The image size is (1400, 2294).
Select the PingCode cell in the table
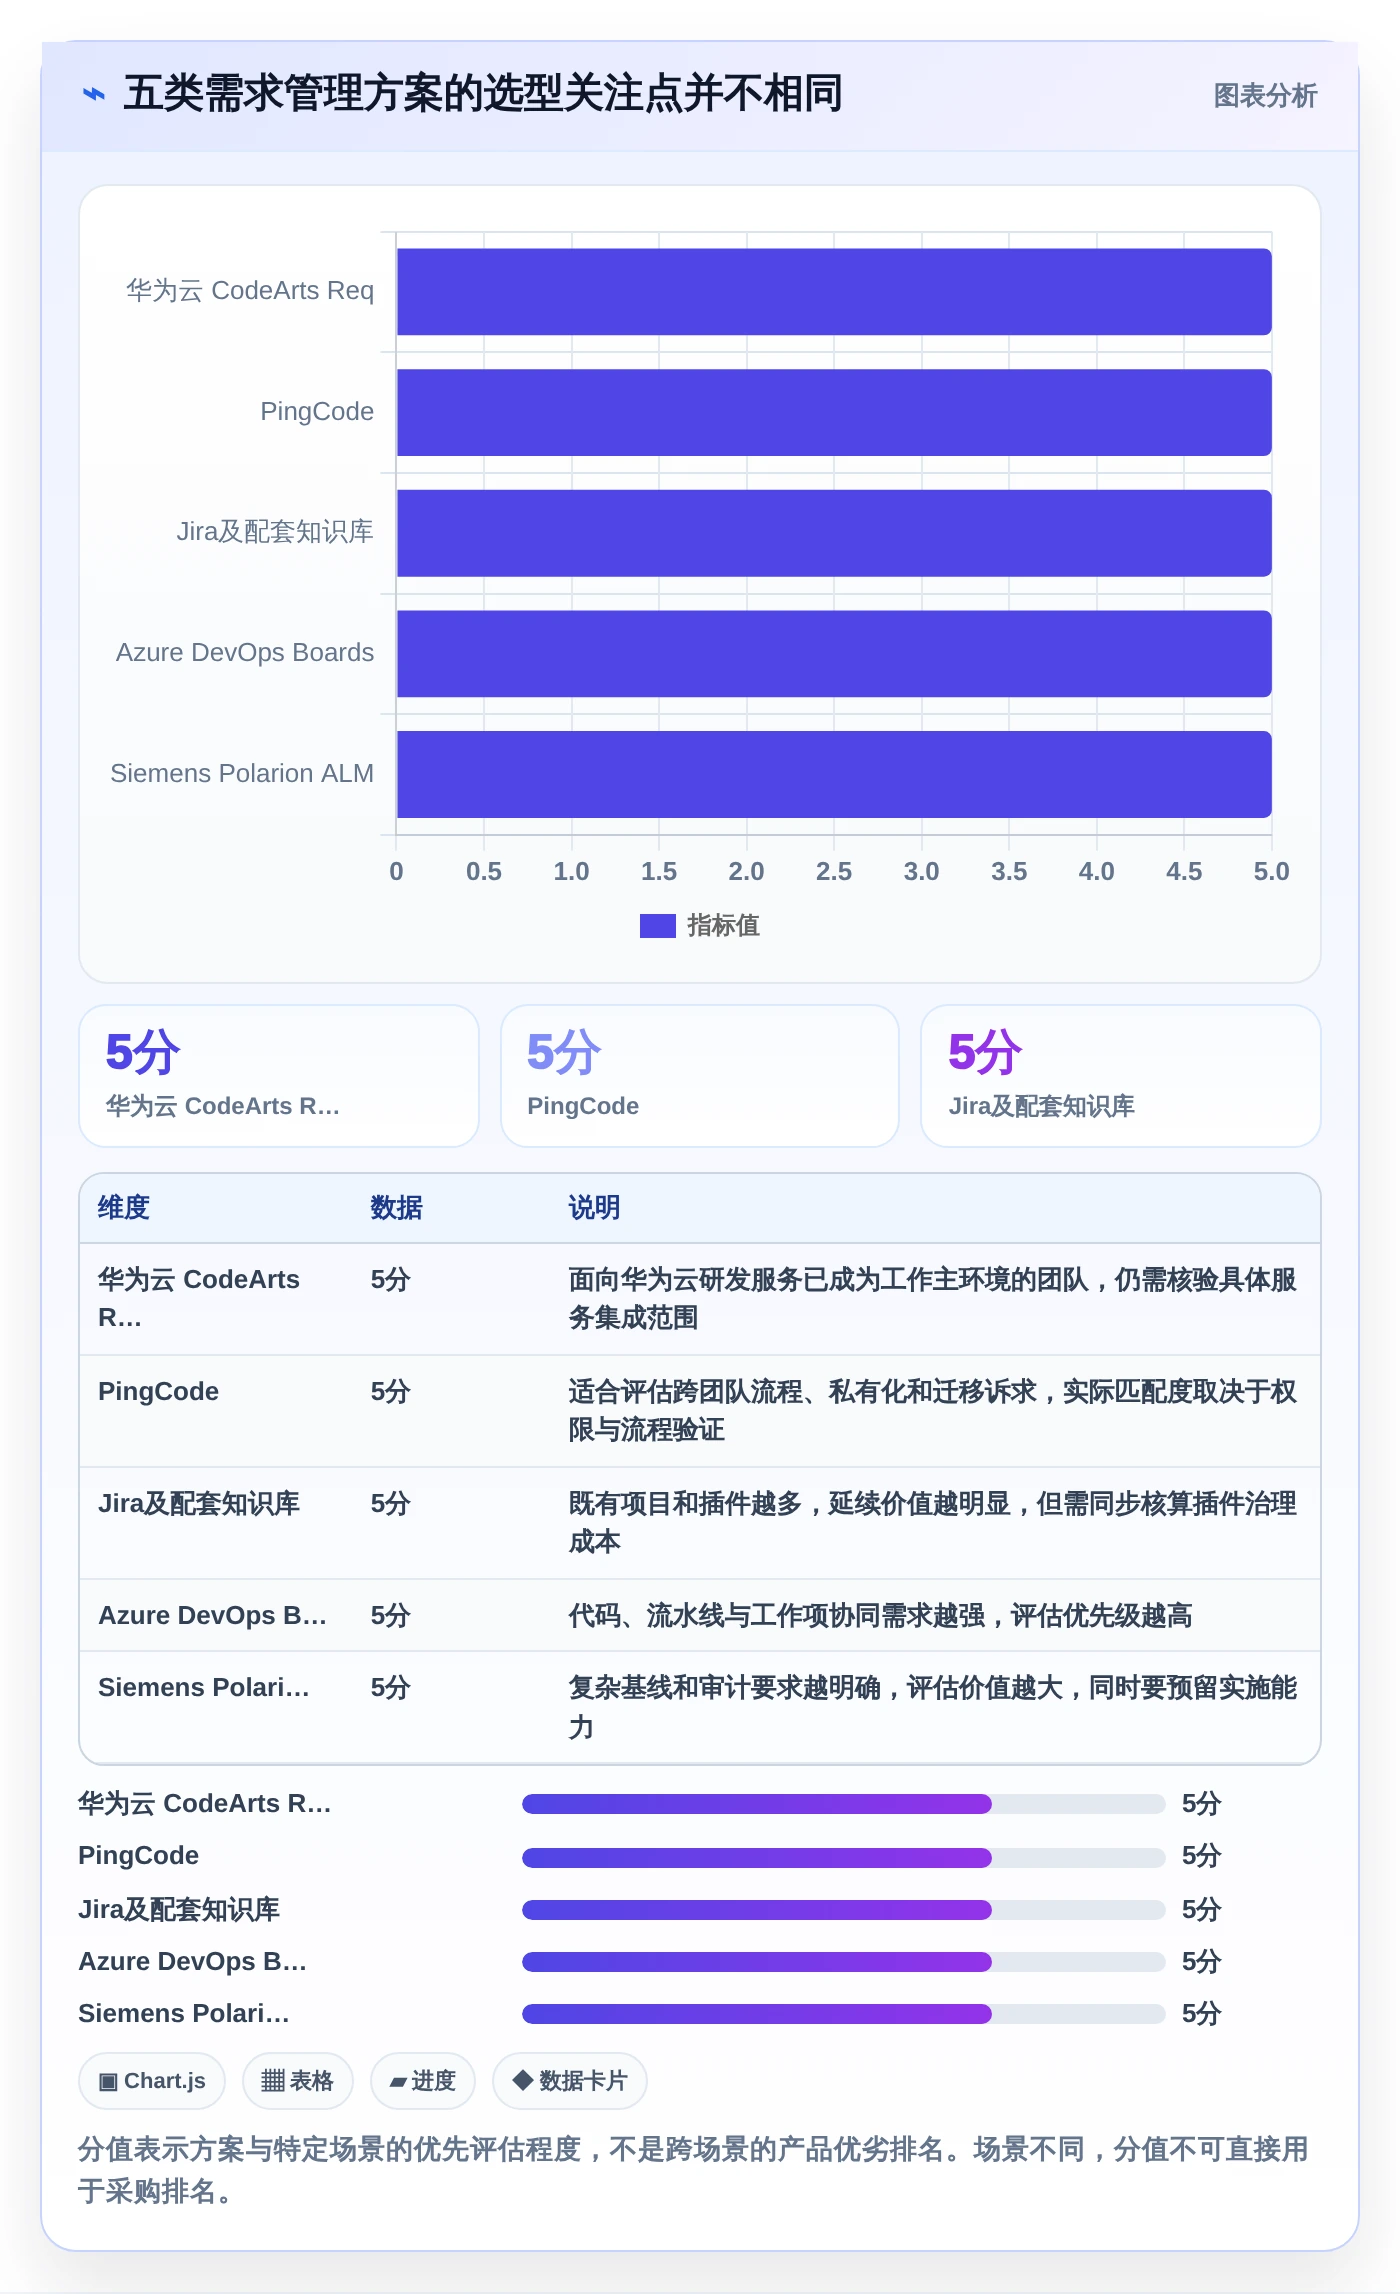pyautogui.click(x=159, y=1392)
